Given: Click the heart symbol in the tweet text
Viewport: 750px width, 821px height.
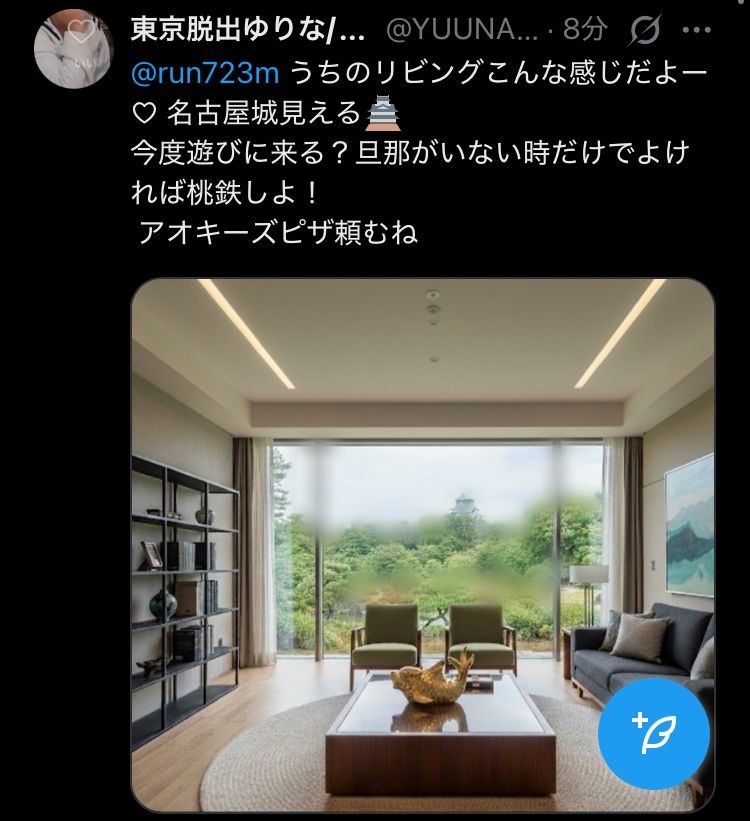Looking at the screenshot, I should pos(144,114).
